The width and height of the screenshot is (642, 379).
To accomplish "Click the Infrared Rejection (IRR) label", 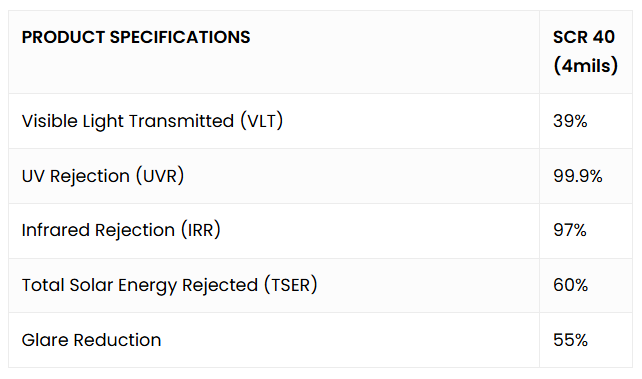I will tap(121, 230).
